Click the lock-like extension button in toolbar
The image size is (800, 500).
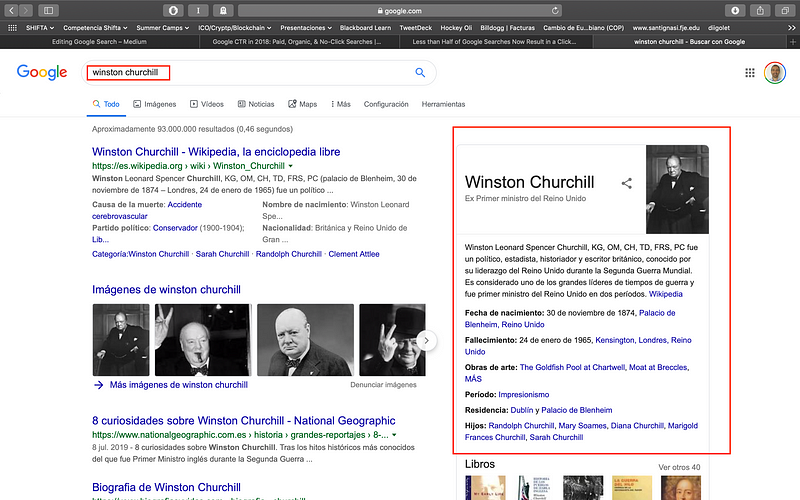pos(223,10)
